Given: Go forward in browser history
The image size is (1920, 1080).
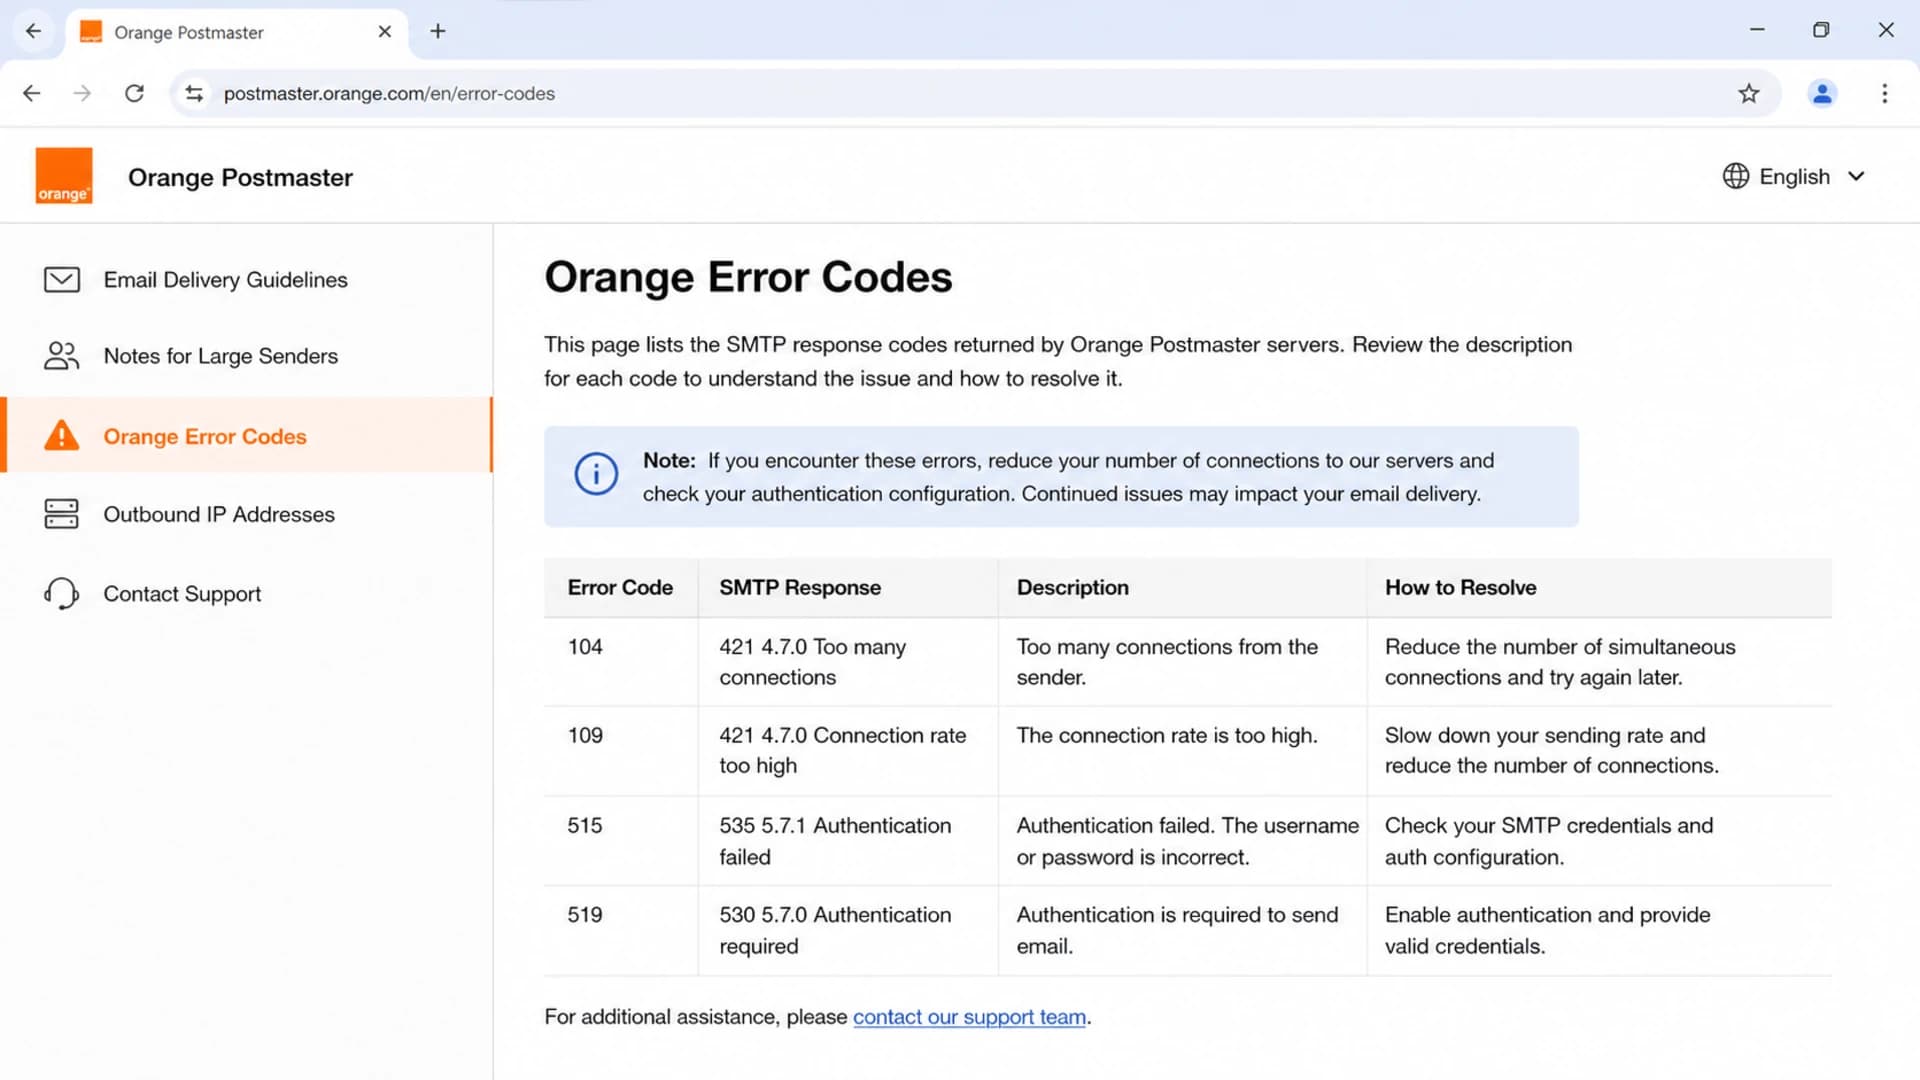Looking at the screenshot, I should pyautogui.click(x=83, y=93).
